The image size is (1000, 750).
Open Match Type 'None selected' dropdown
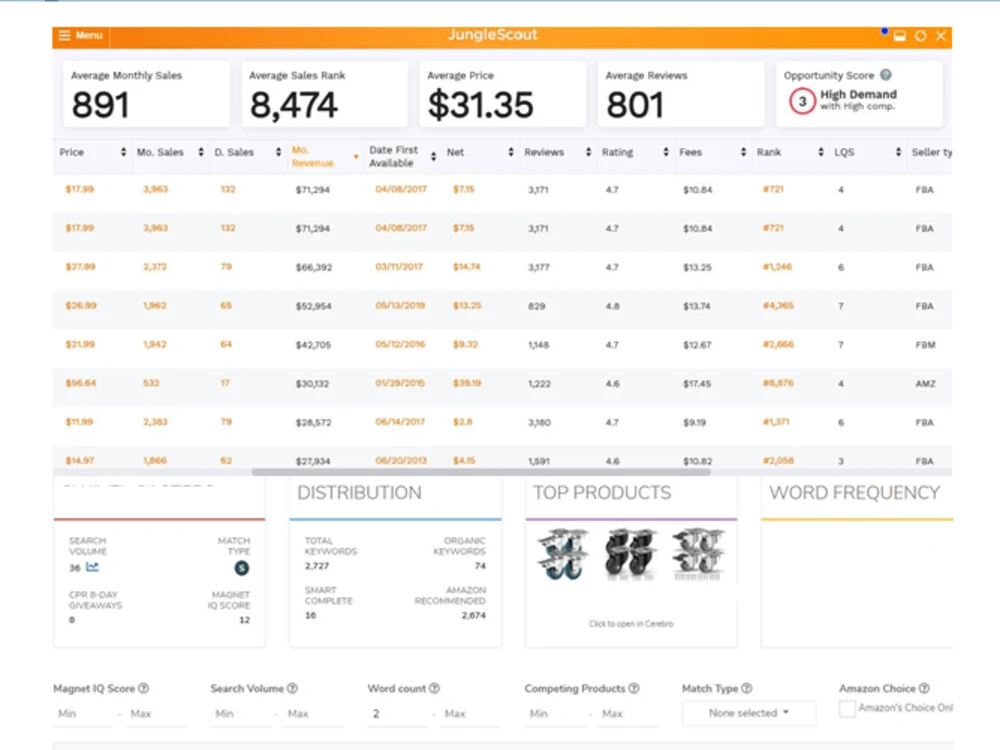click(749, 713)
